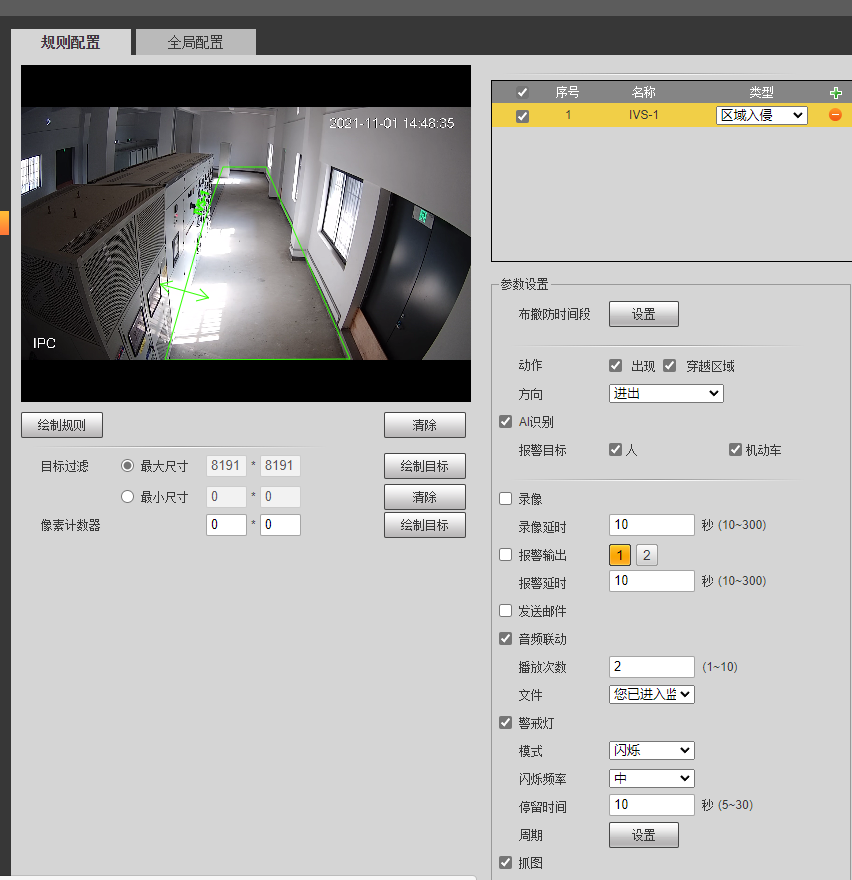Click 绘制目标 button for 像素计数器
This screenshot has height=880, width=852.
(424, 525)
